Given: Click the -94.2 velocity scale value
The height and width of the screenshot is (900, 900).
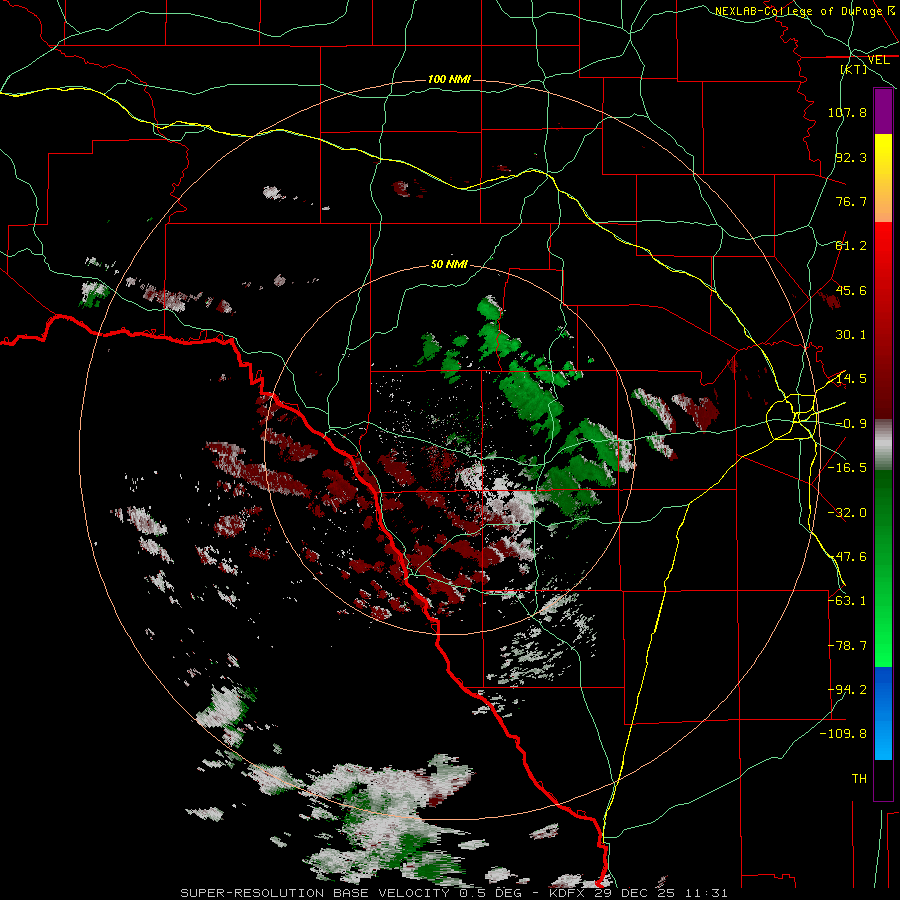Looking at the screenshot, I should tap(847, 690).
